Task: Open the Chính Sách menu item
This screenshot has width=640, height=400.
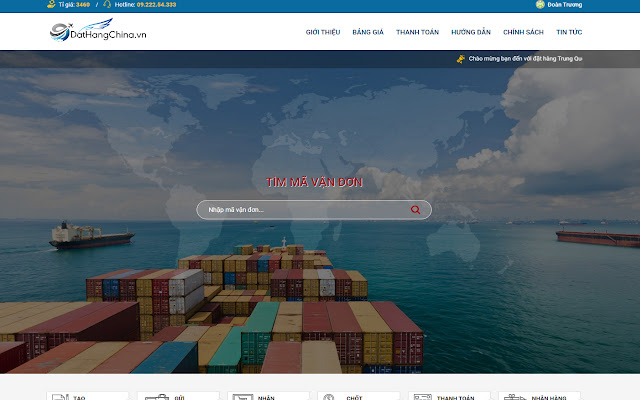Action: [x=523, y=32]
